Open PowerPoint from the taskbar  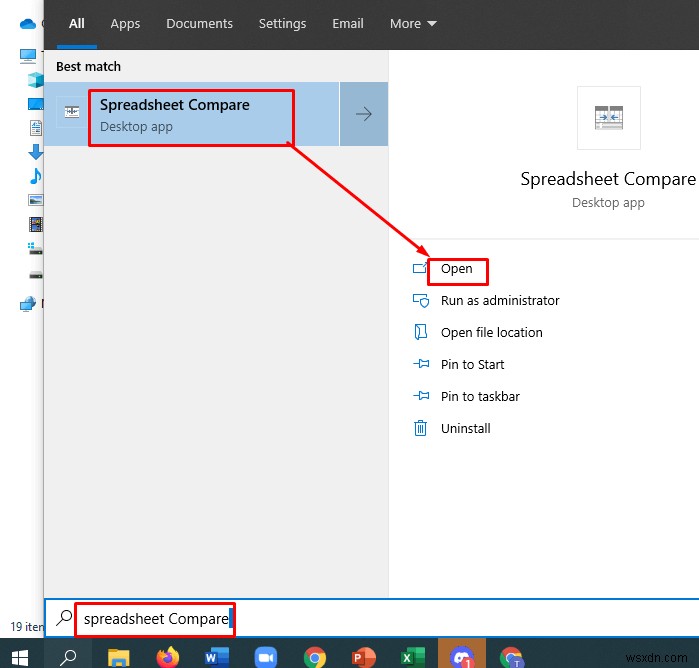[x=364, y=658]
